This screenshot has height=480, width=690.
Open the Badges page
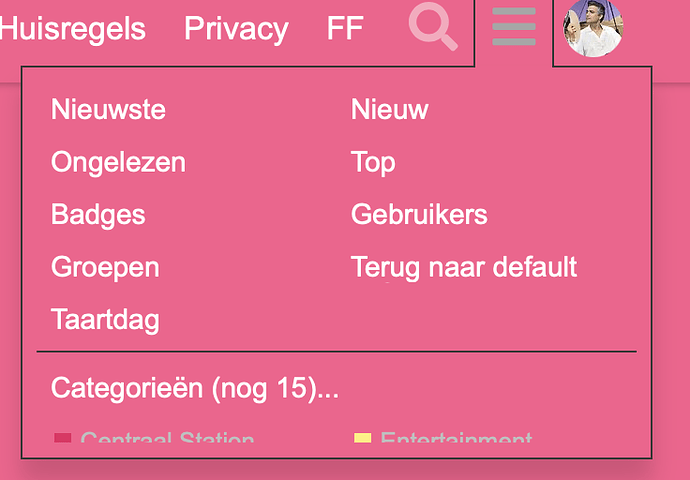(98, 215)
